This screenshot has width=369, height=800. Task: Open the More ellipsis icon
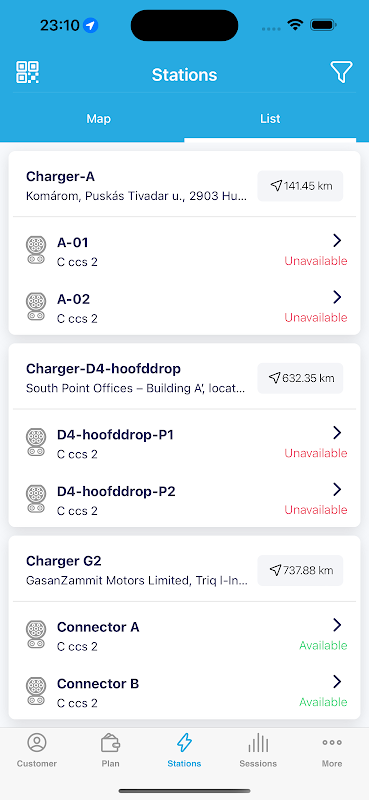point(332,743)
